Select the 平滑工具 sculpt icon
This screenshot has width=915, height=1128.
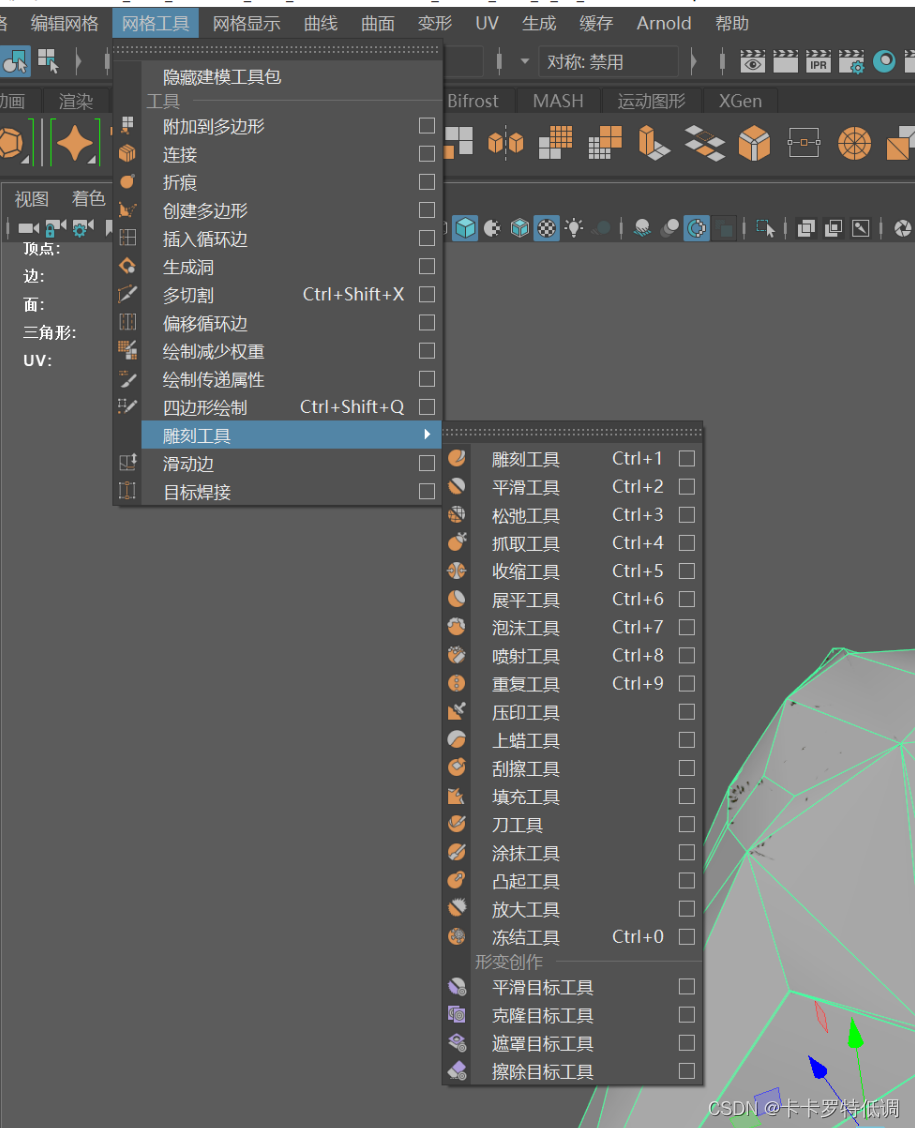click(457, 486)
